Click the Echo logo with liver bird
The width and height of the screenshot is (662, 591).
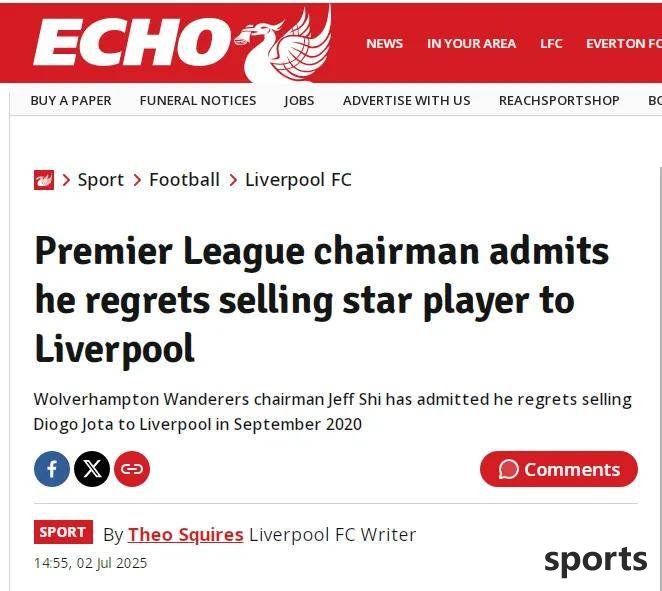182,43
